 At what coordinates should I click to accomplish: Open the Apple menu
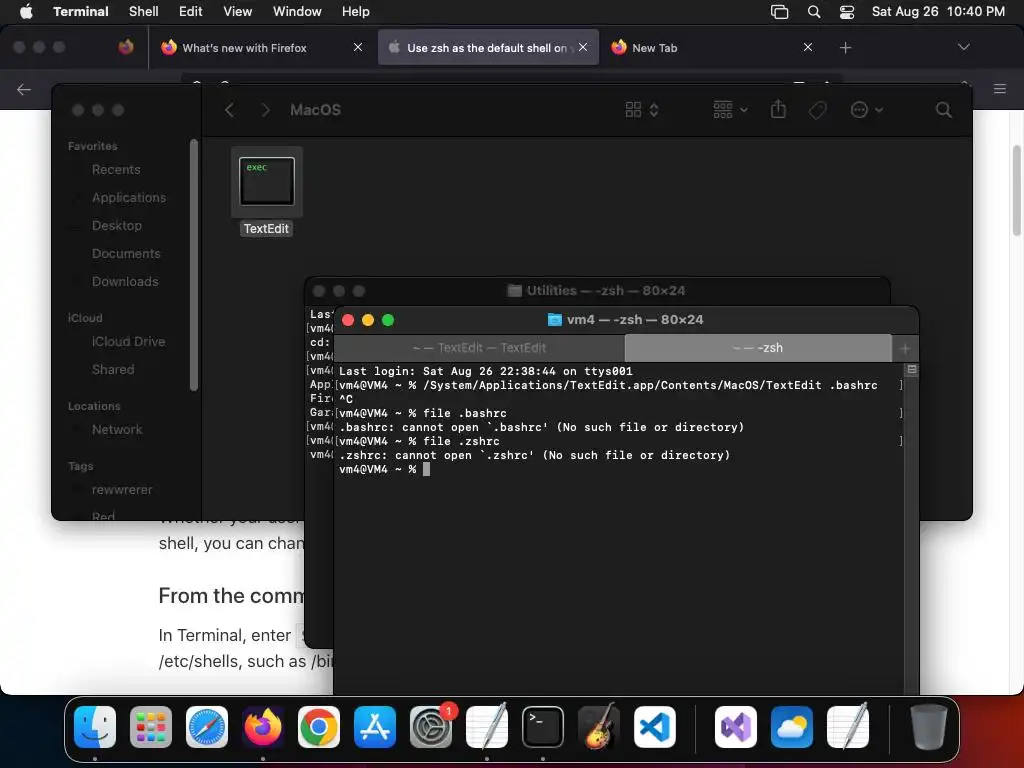26,11
